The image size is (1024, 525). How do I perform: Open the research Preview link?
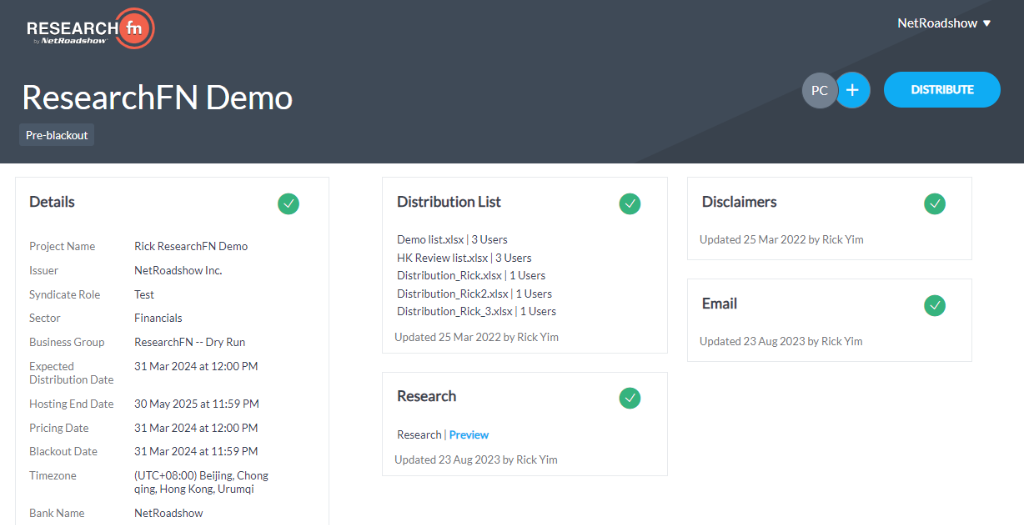469,435
